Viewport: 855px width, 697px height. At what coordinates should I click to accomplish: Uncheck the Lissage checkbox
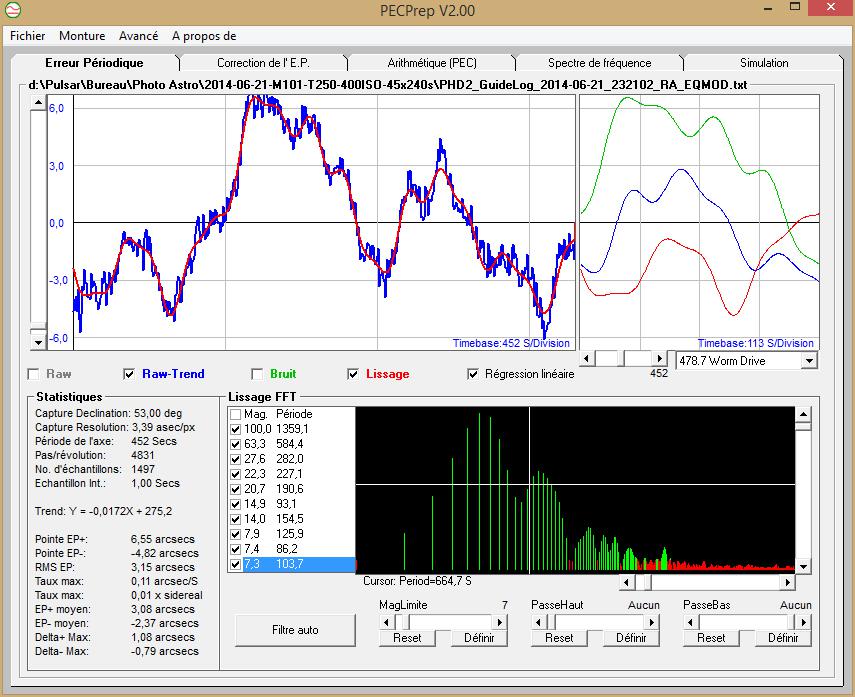pyautogui.click(x=353, y=374)
